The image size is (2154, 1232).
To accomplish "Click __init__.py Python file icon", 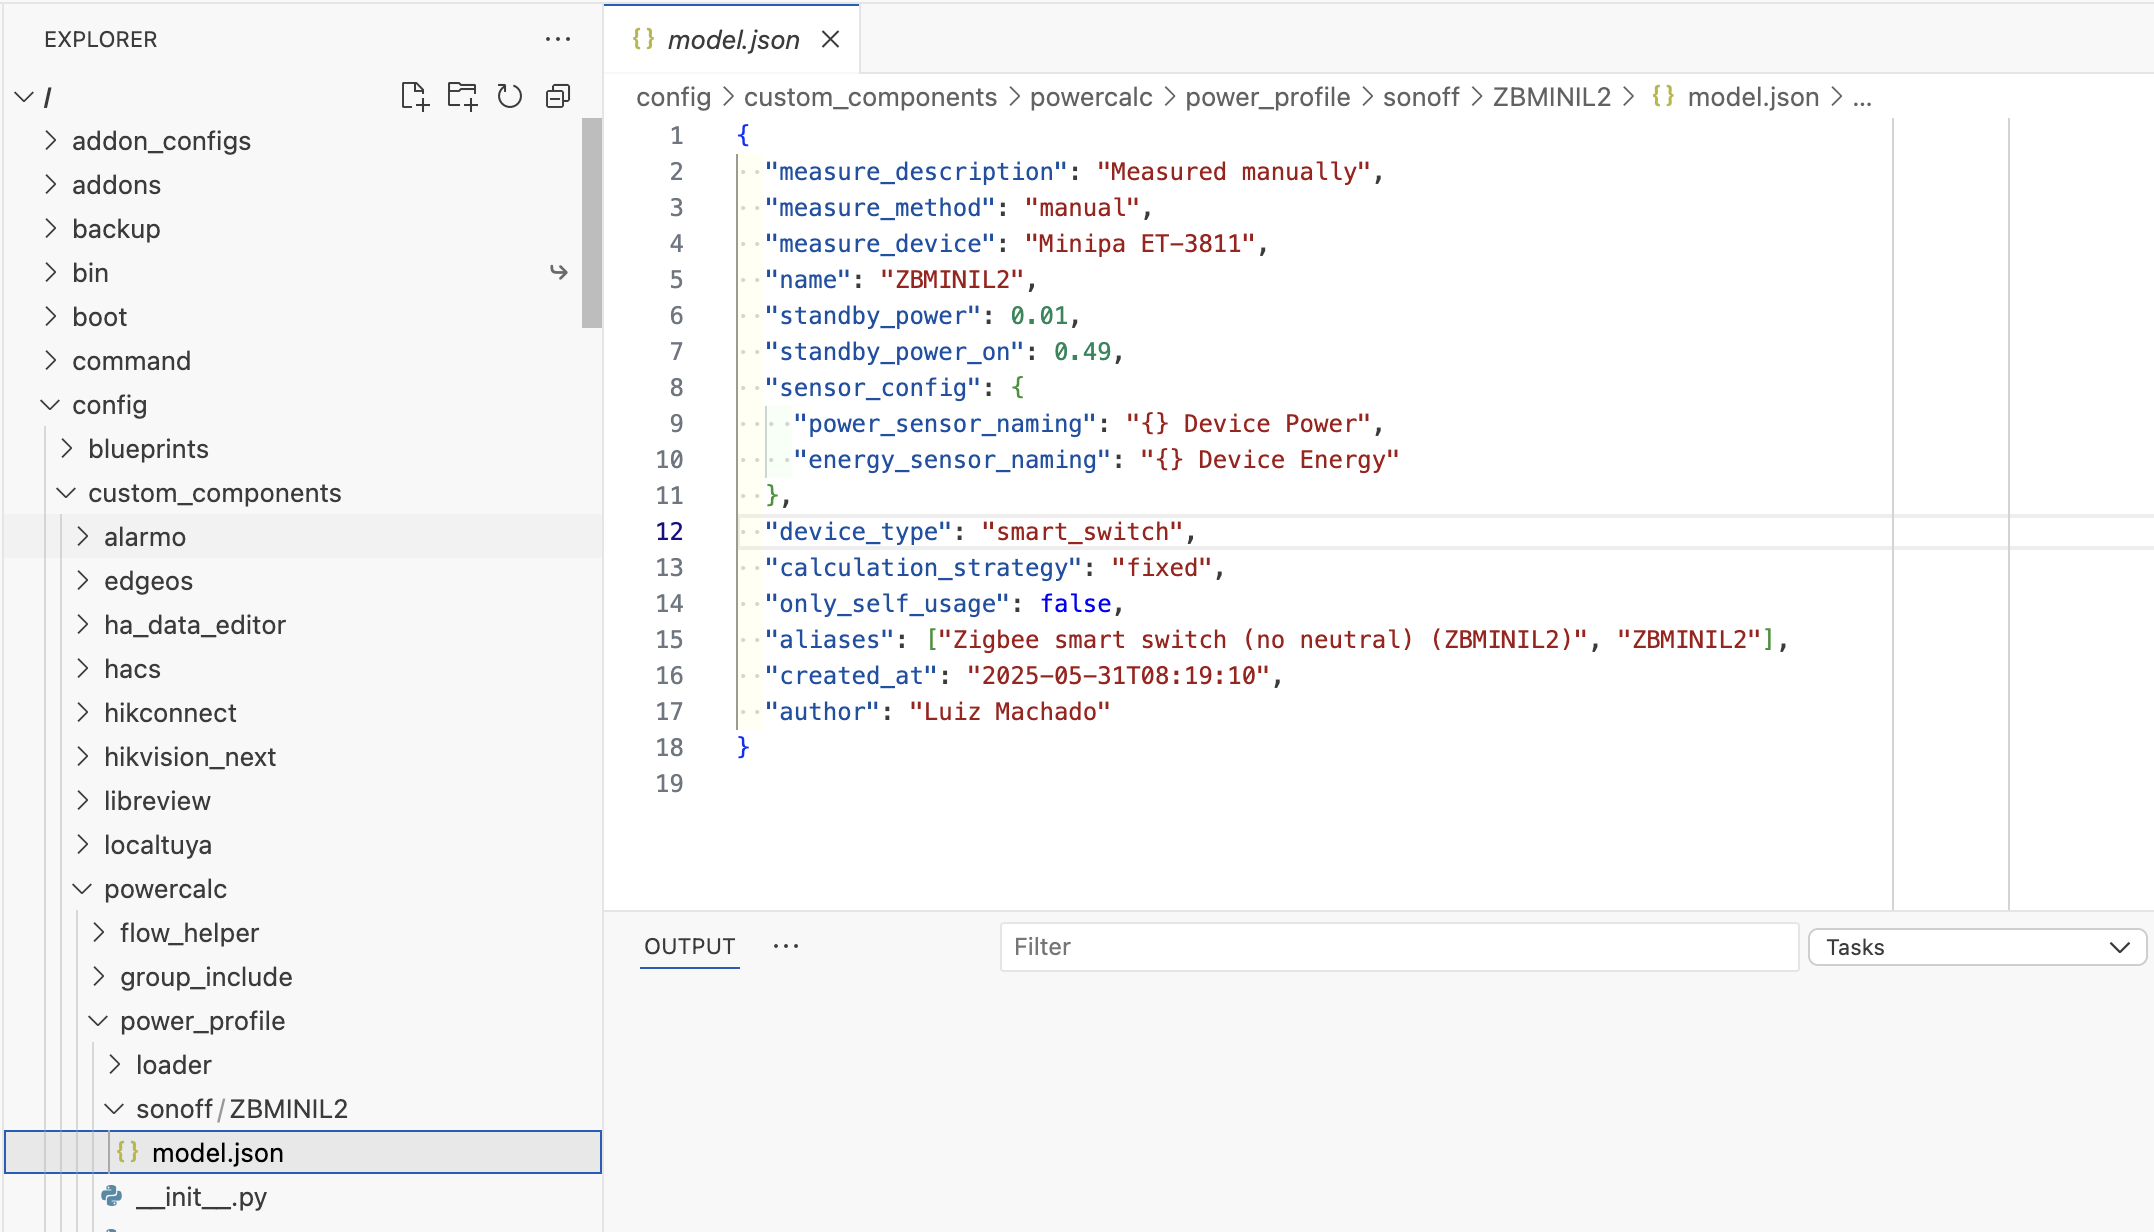I will (x=112, y=1196).
